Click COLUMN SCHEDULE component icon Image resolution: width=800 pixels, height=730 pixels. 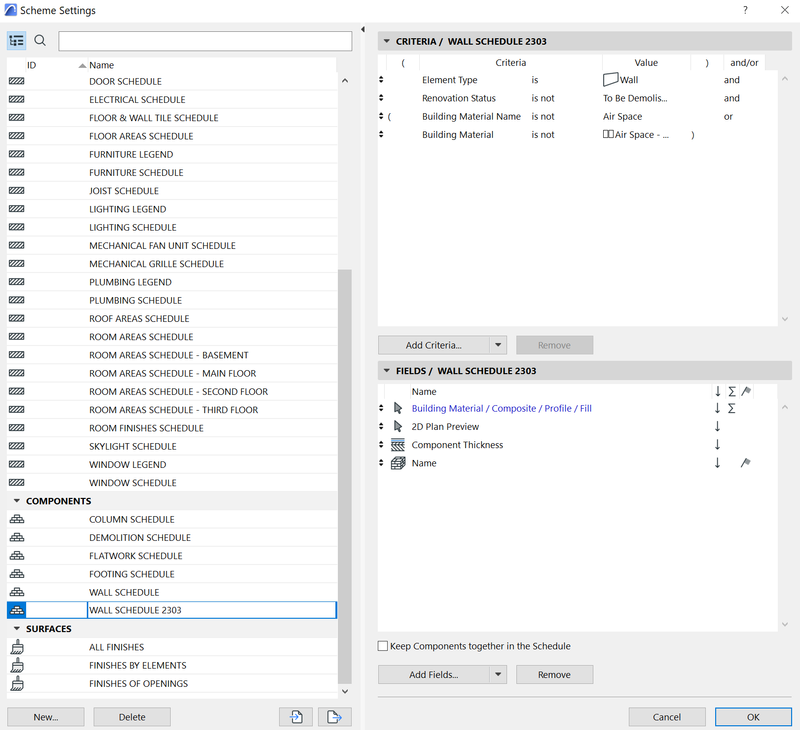[x=17, y=519]
